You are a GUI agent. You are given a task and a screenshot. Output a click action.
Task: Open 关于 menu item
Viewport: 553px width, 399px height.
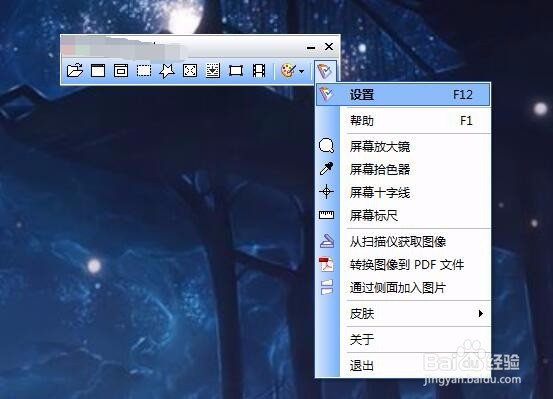point(403,339)
